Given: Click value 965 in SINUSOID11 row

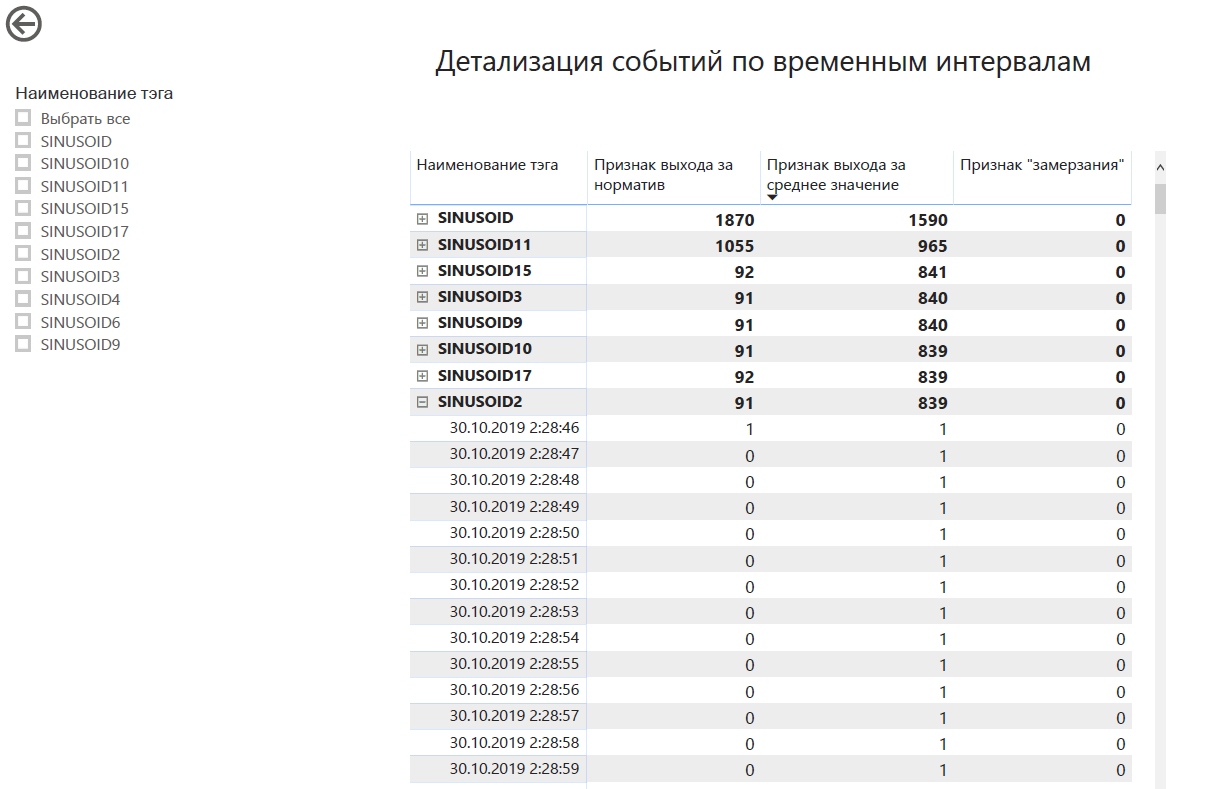Looking at the screenshot, I should (932, 246).
